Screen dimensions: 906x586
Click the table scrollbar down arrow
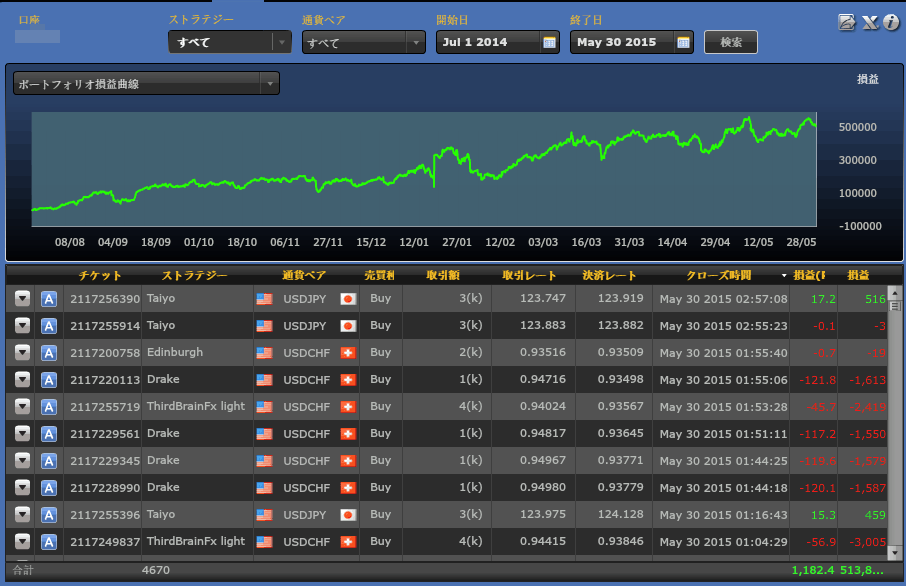(x=895, y=553)
